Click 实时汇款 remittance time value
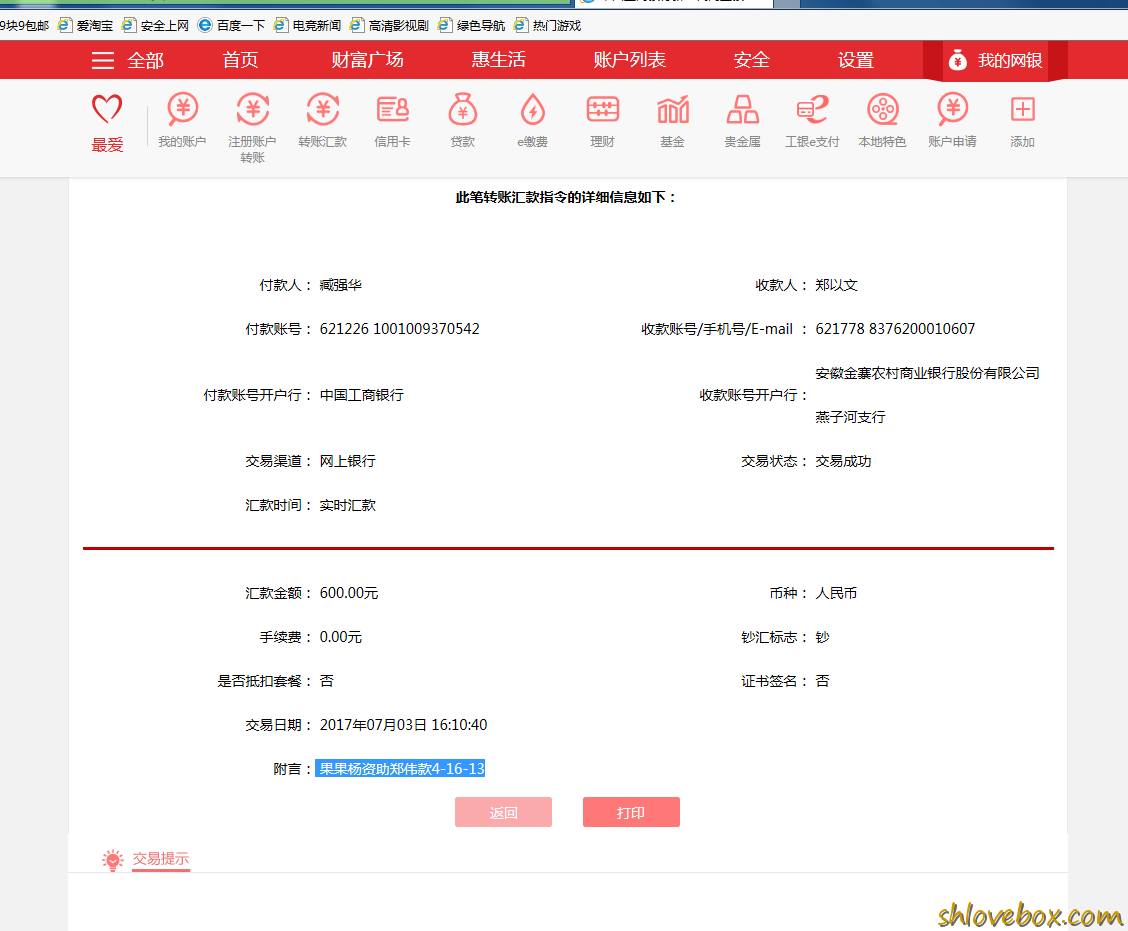The width and height of the screenshot is (1128, 931). pyautogui.click(x=347, y=505)
